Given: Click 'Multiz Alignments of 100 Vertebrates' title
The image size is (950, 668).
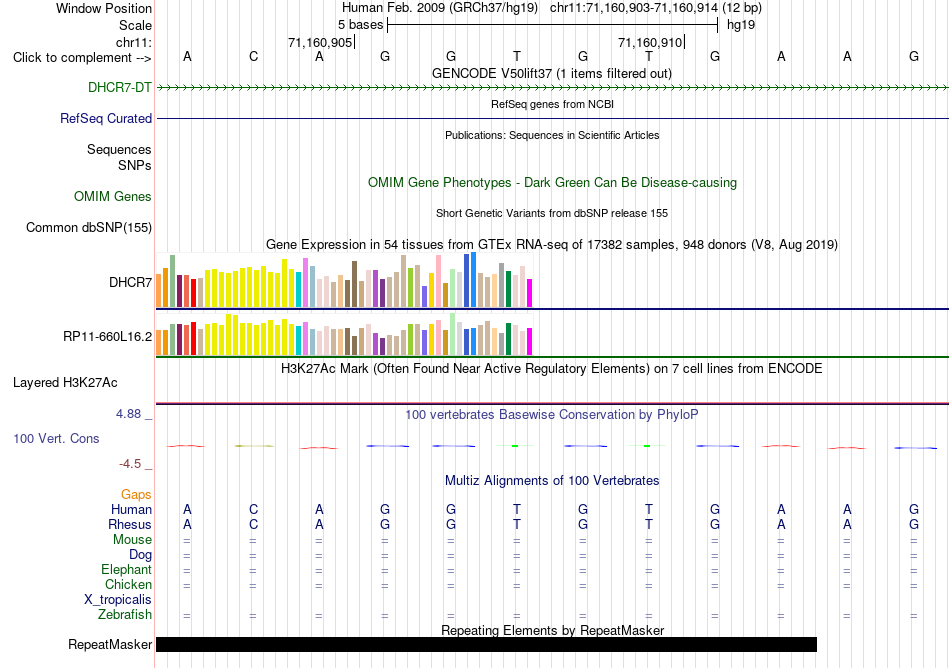Looking at the screenshot, I should coord(552,480).
